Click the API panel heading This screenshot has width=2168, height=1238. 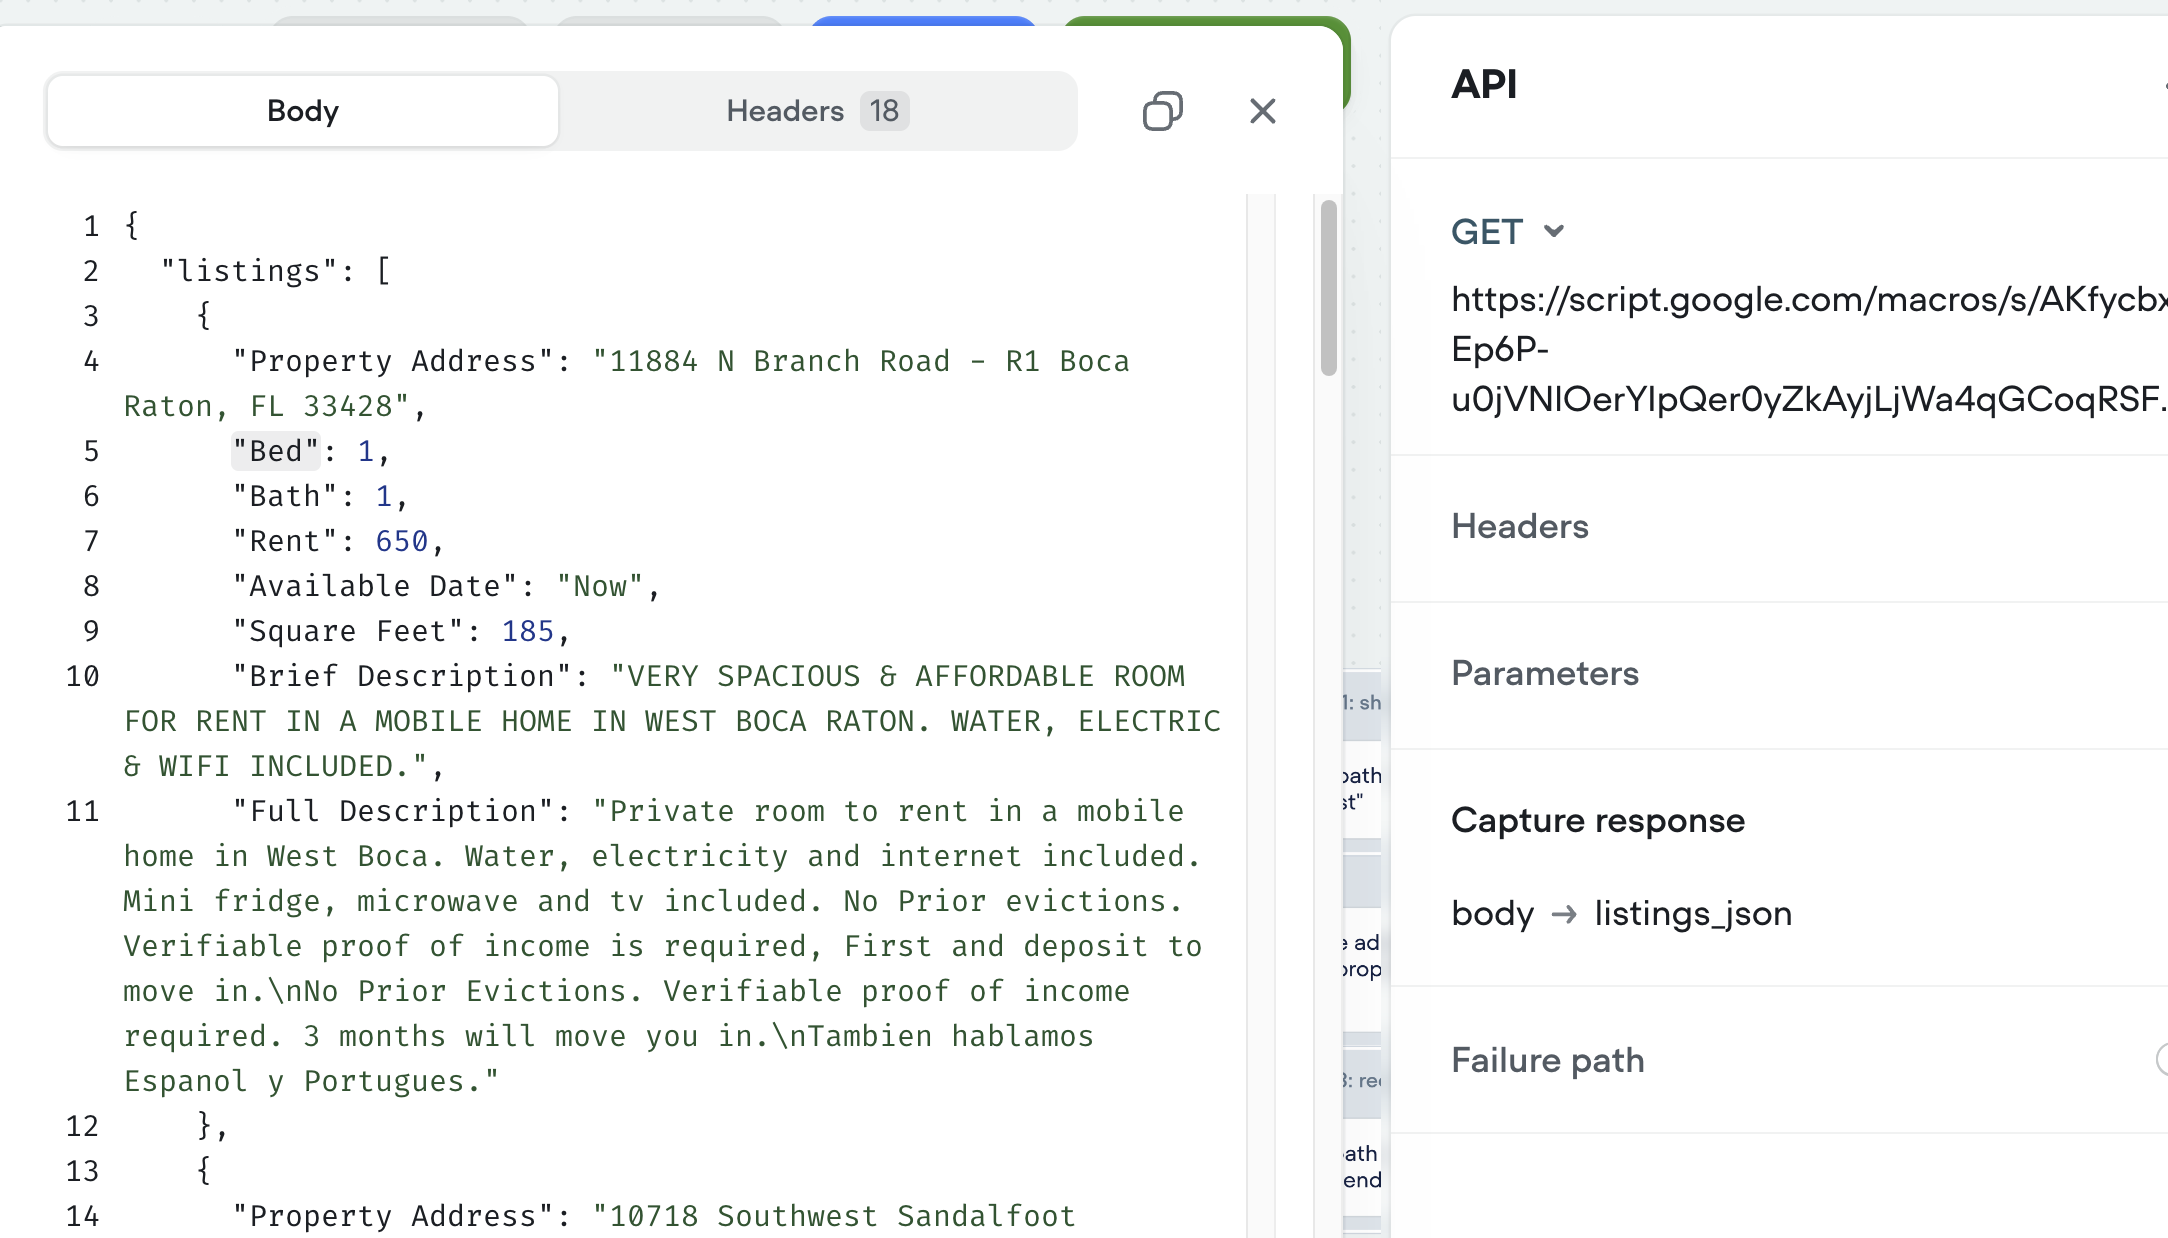[x=1484, y=85]
